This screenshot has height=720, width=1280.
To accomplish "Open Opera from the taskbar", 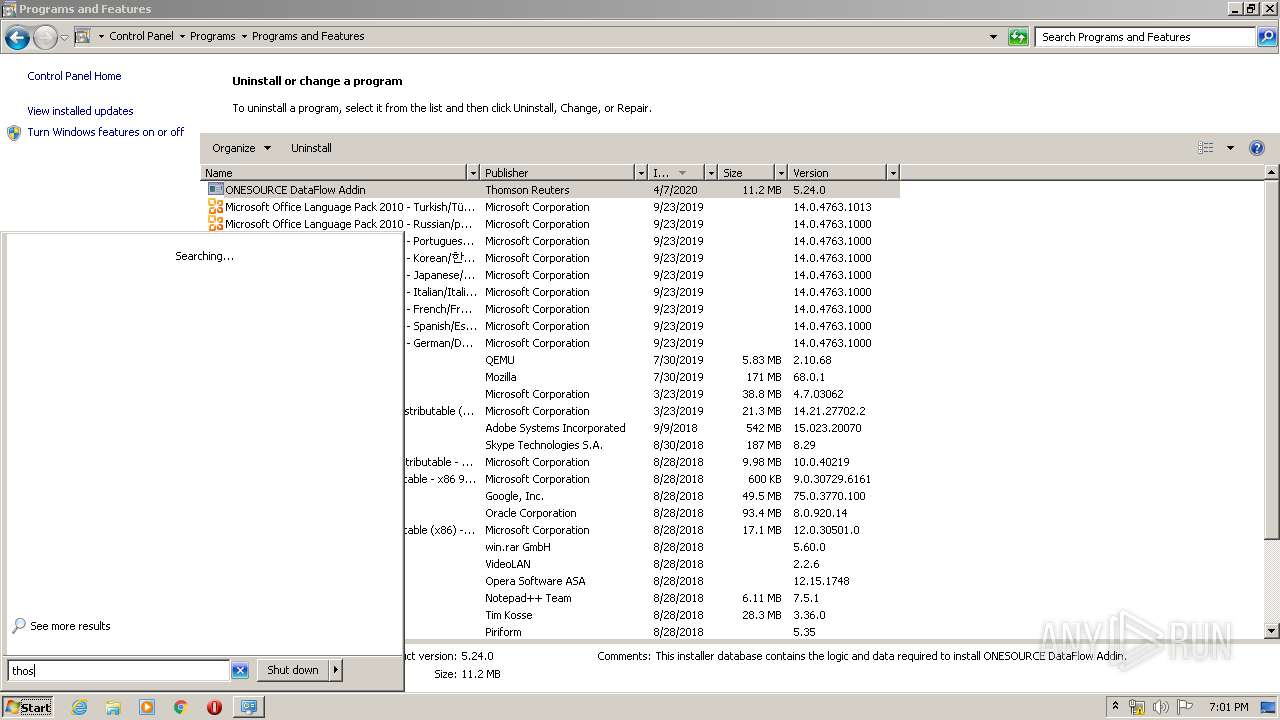I will 214,707.
